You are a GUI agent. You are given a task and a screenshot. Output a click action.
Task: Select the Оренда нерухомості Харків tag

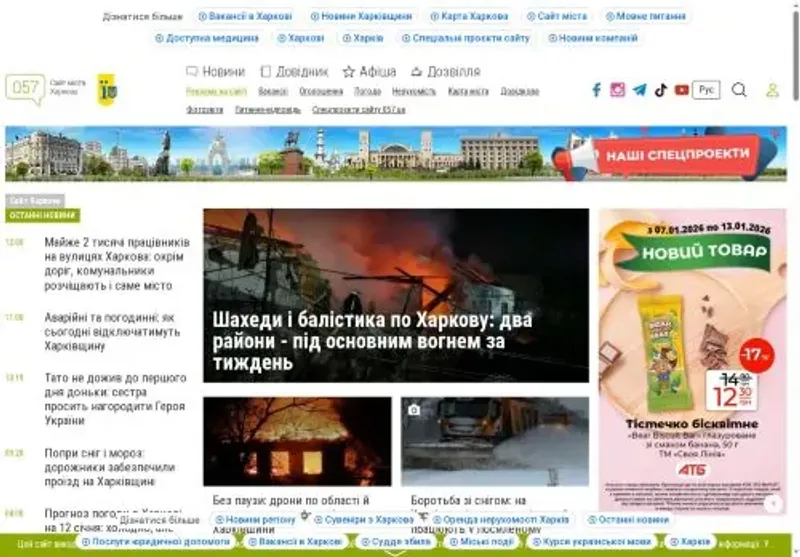coord(501,520)
